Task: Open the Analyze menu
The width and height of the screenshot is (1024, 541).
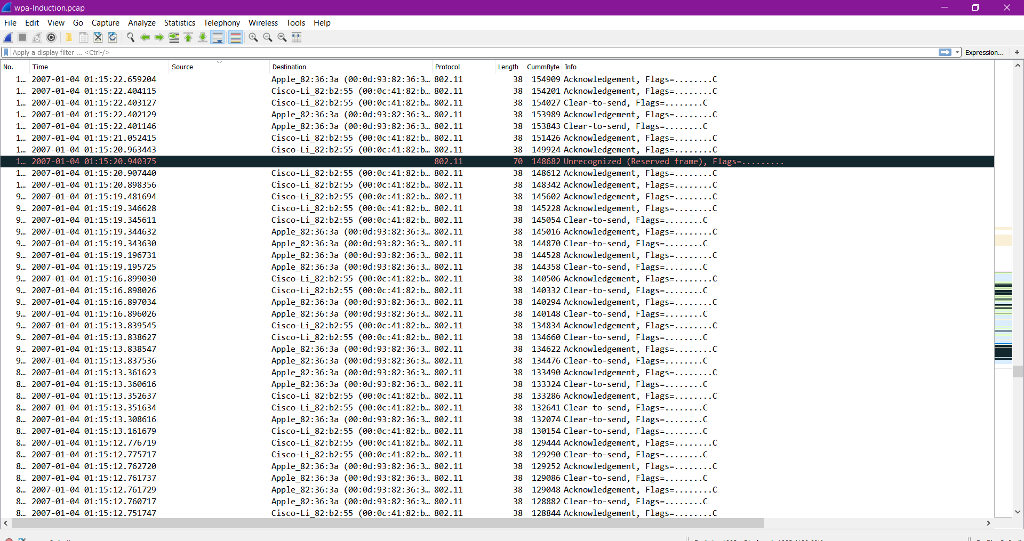Action: click(x=142, y=23)
